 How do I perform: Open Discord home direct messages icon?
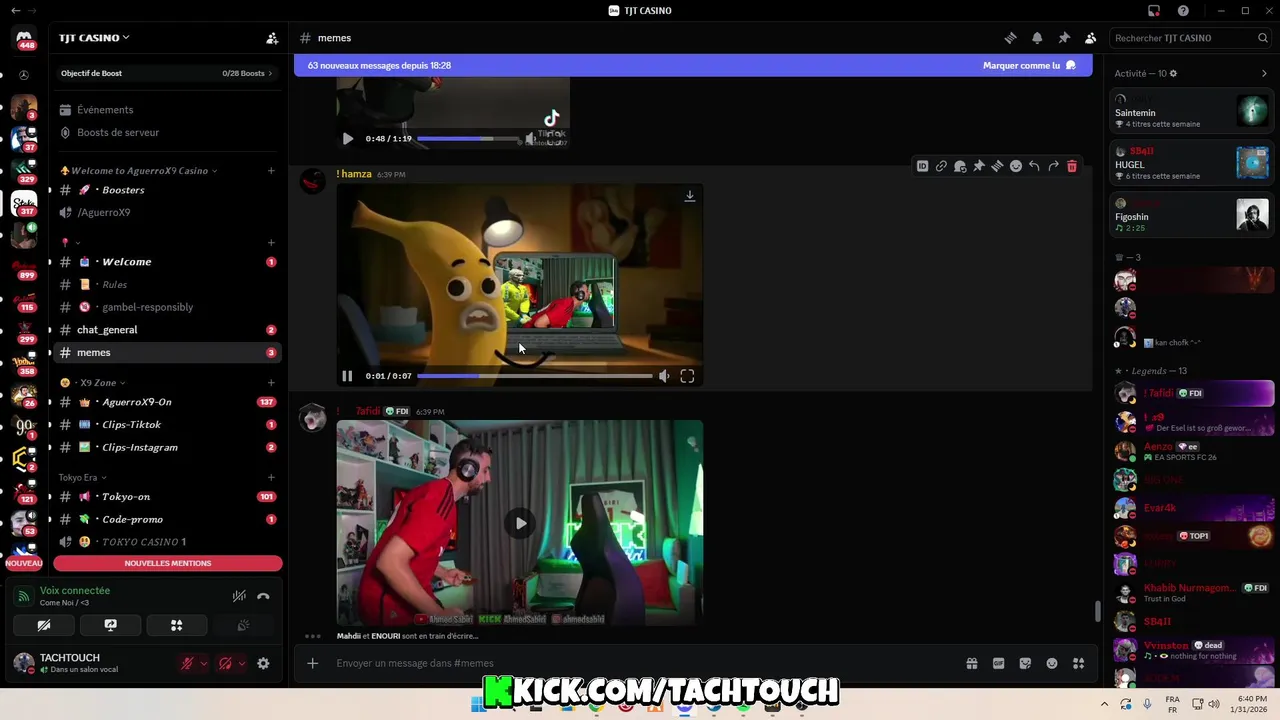point(24,39)
